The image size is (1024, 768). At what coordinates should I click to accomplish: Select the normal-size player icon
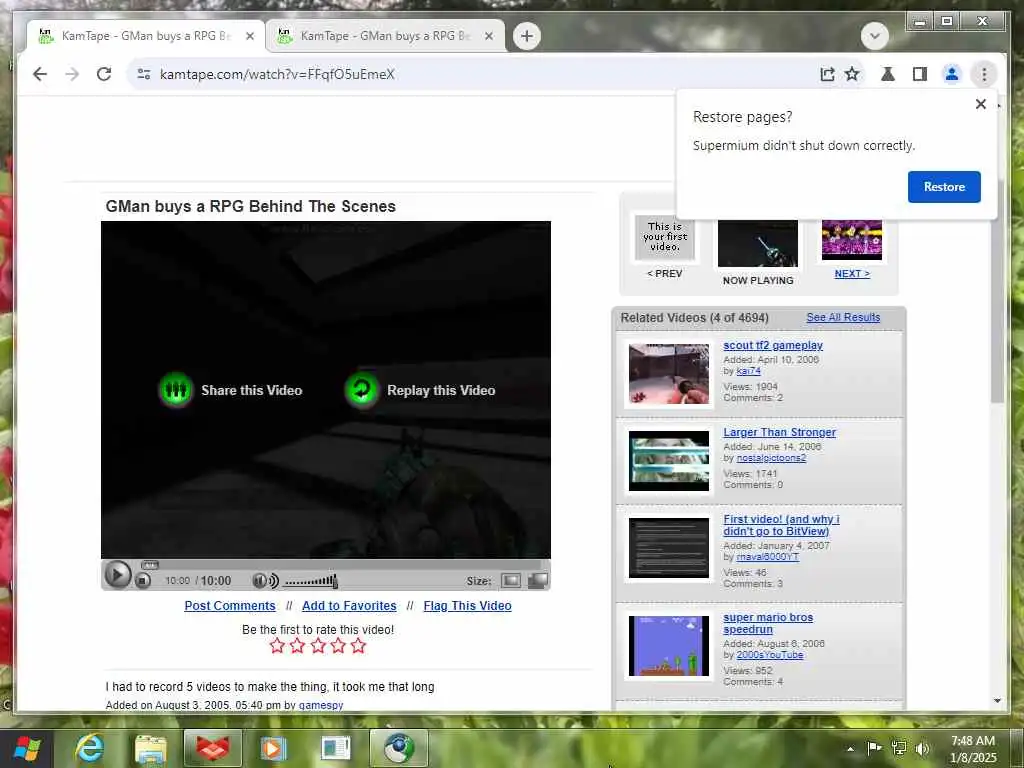(x=511, y=581)
